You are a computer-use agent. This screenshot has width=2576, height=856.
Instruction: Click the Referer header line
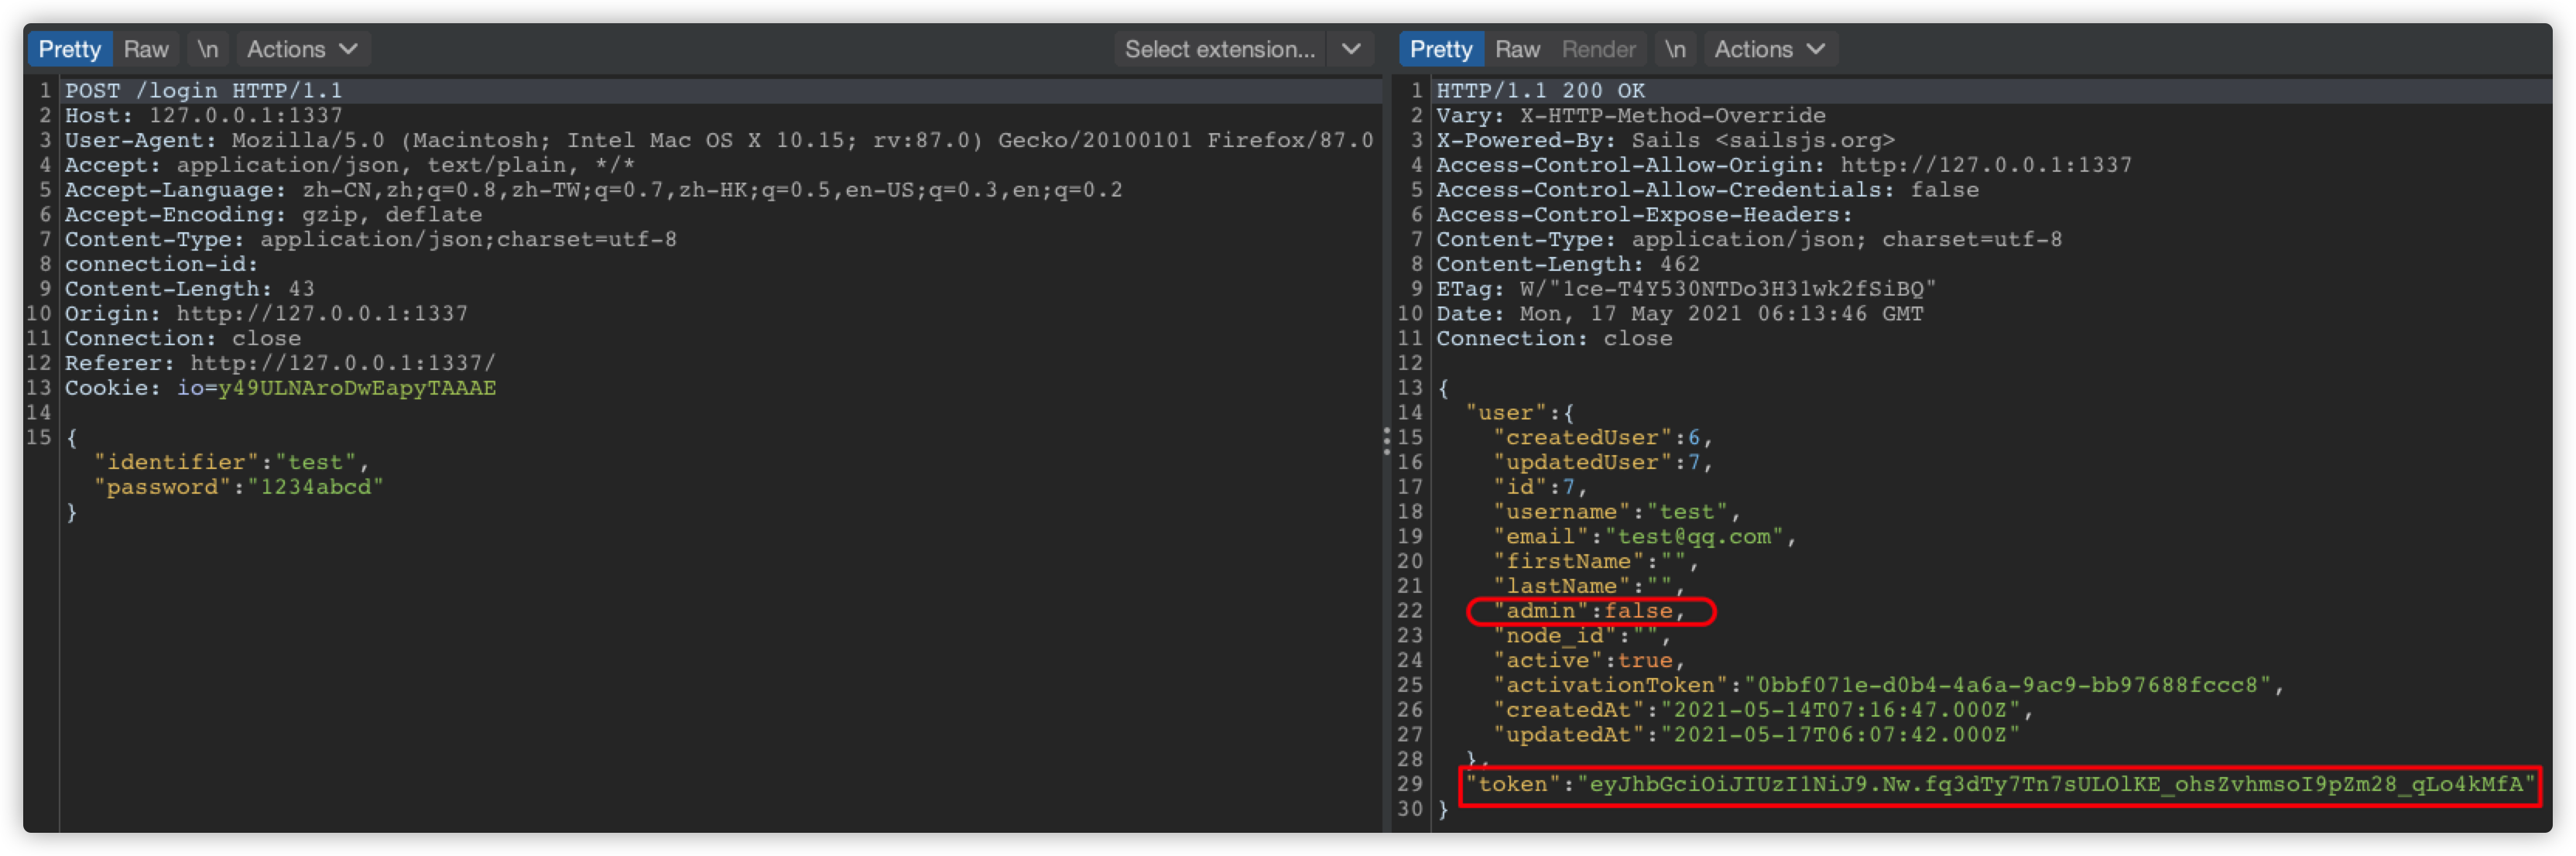point(280,363)
